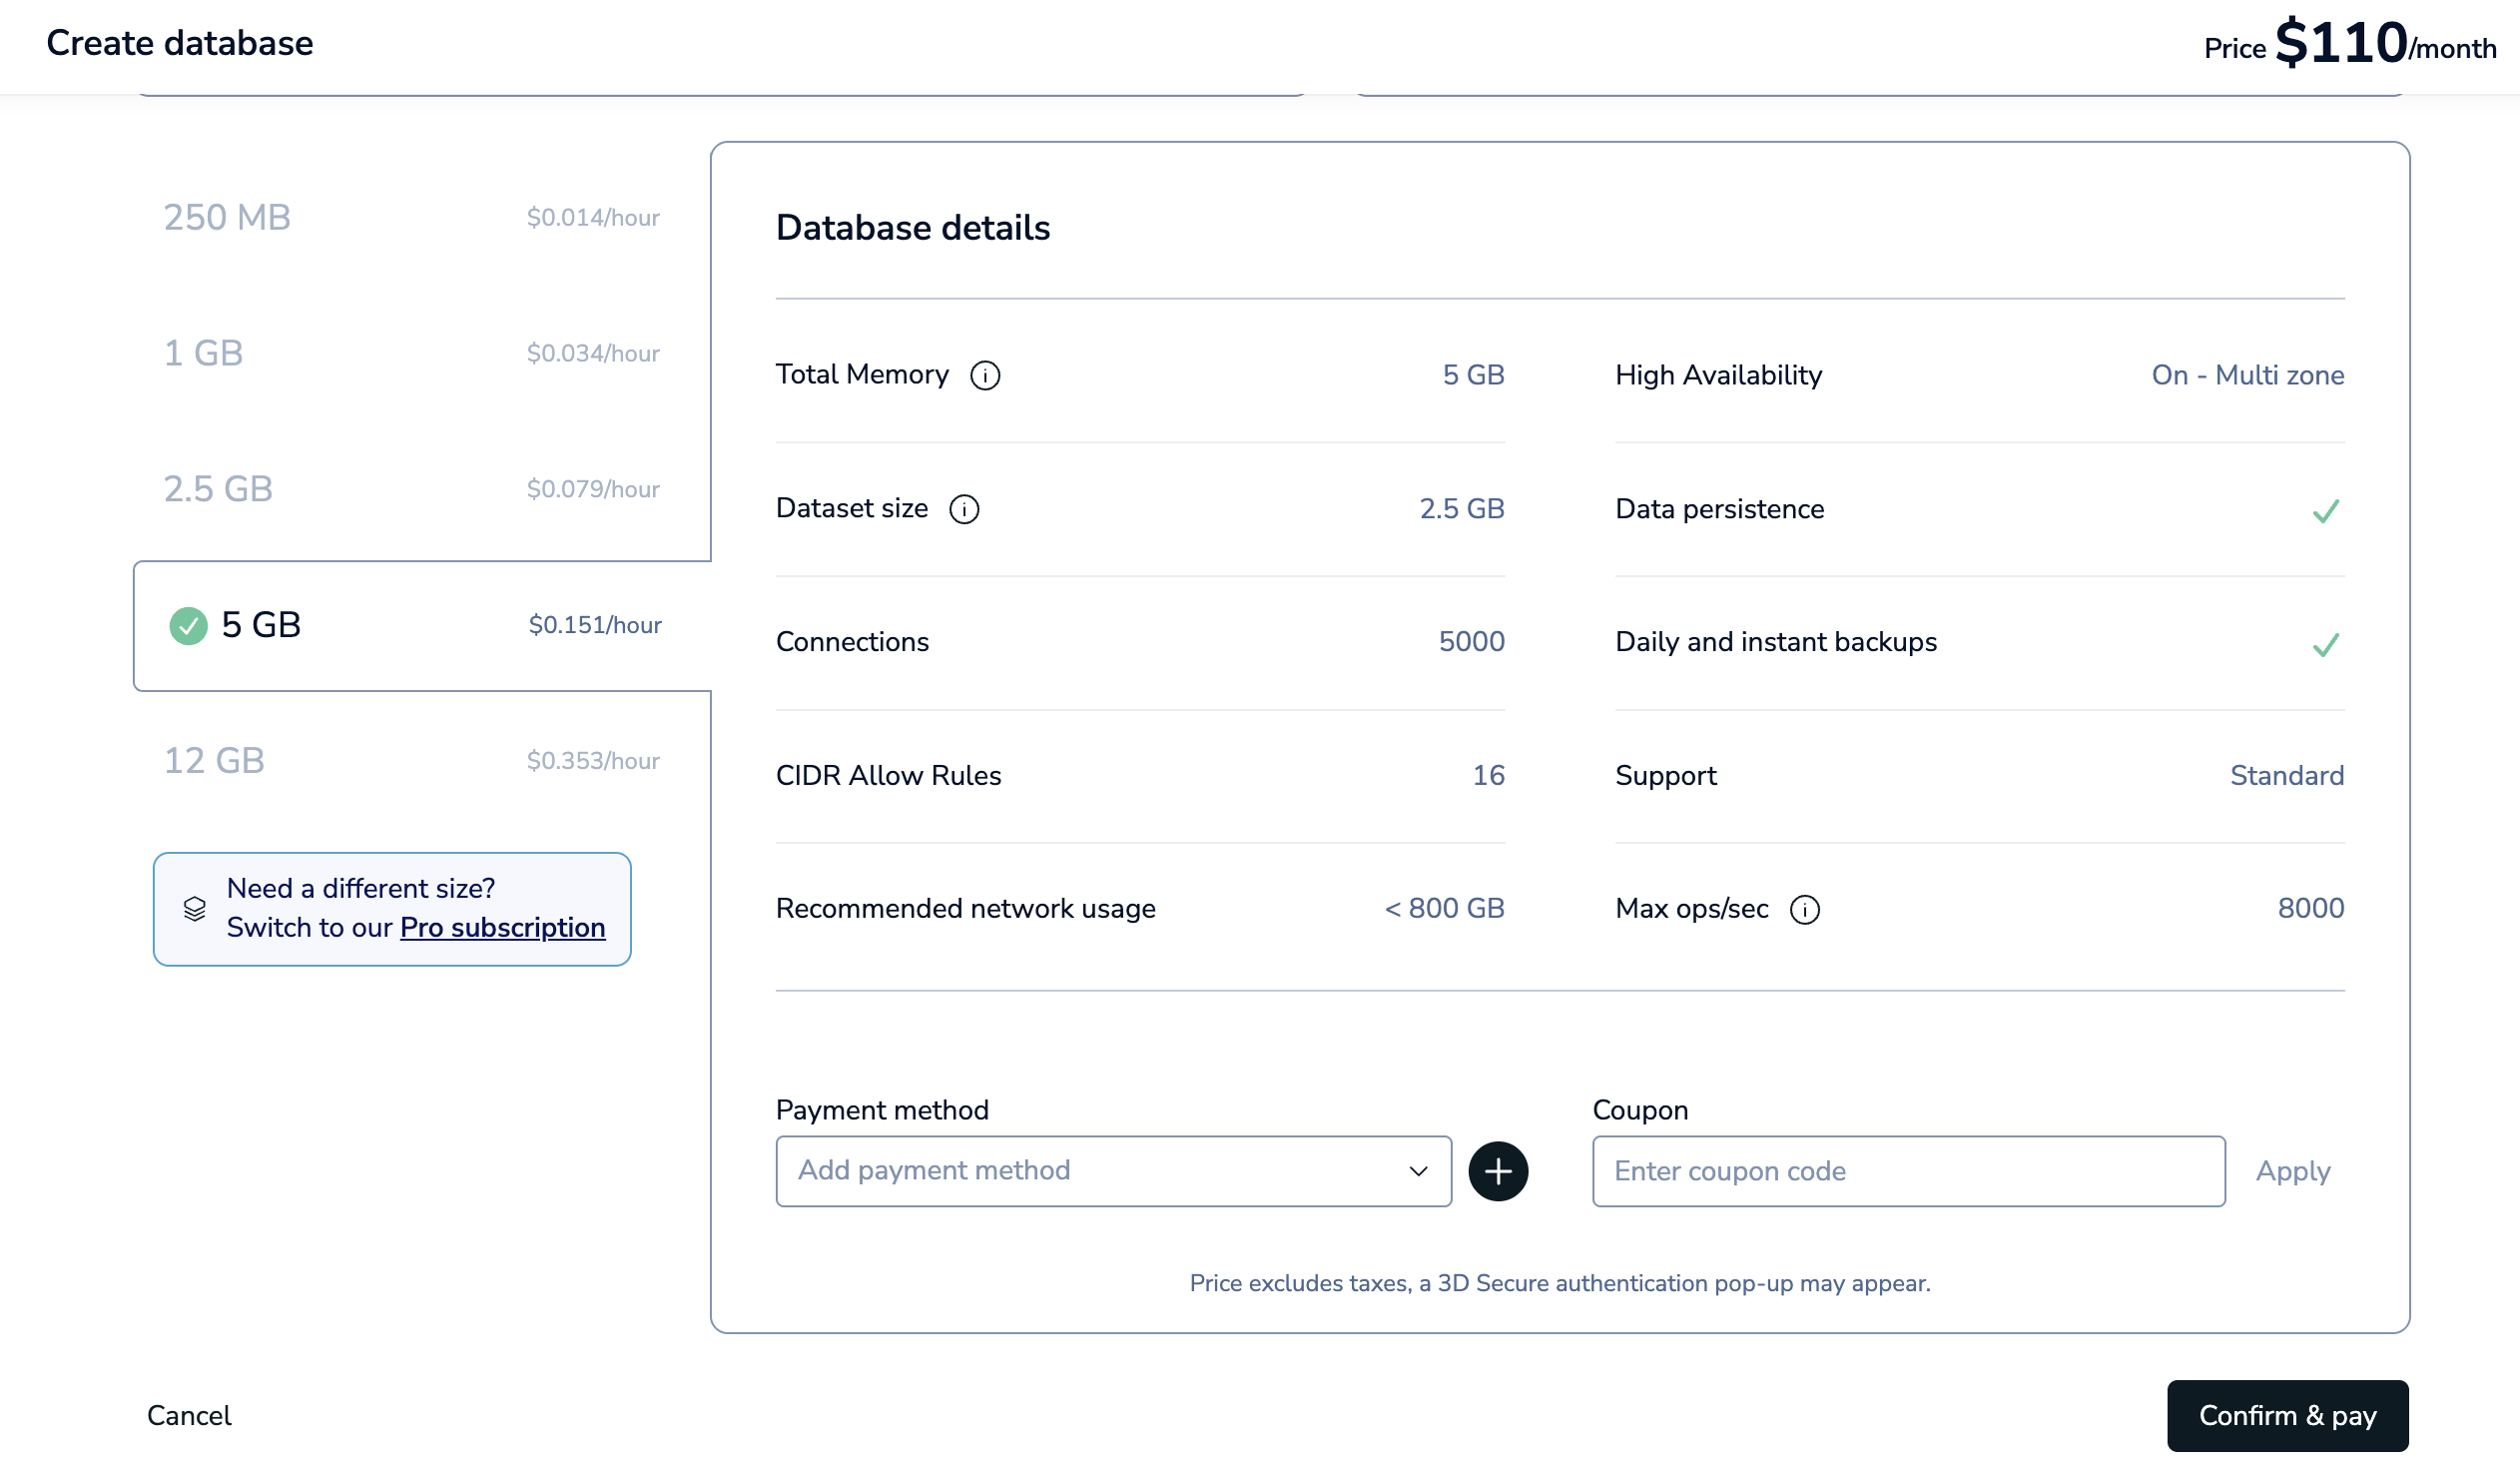Click the Enter coupon code field
Viewport: 2520px width, 1470px height.
click(1908, 1171)
